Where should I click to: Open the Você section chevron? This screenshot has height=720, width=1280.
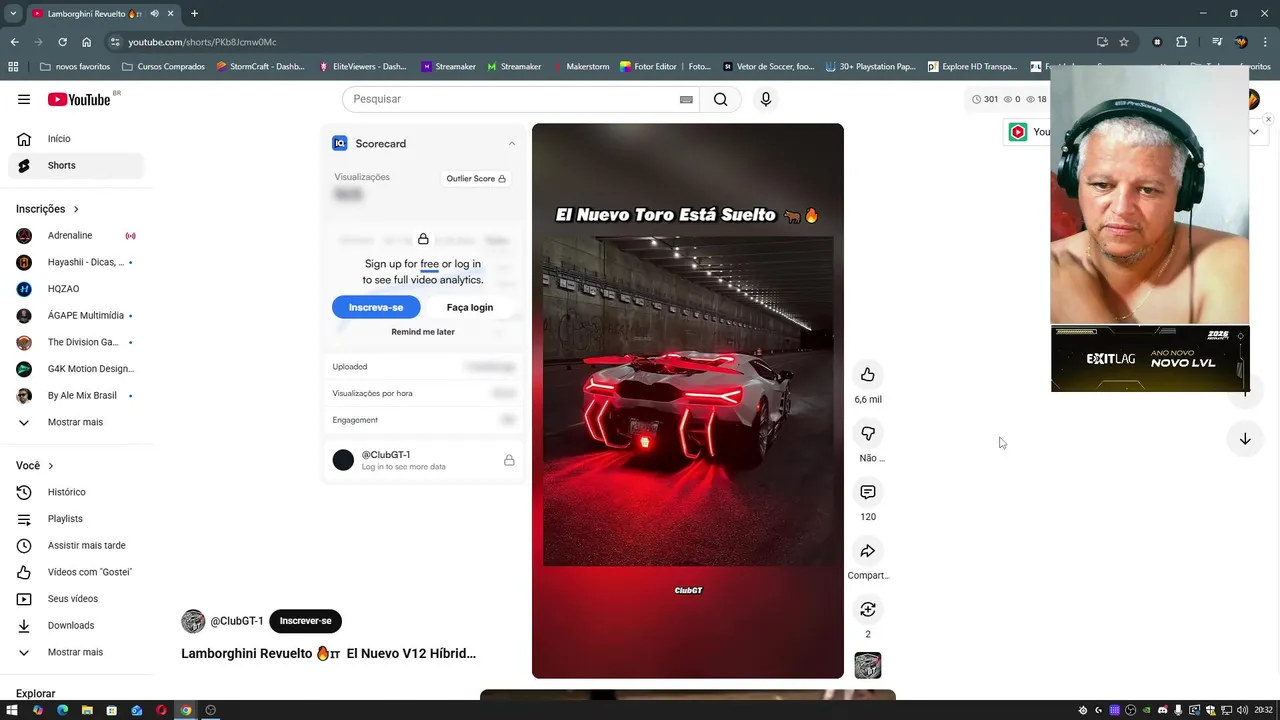51,466
